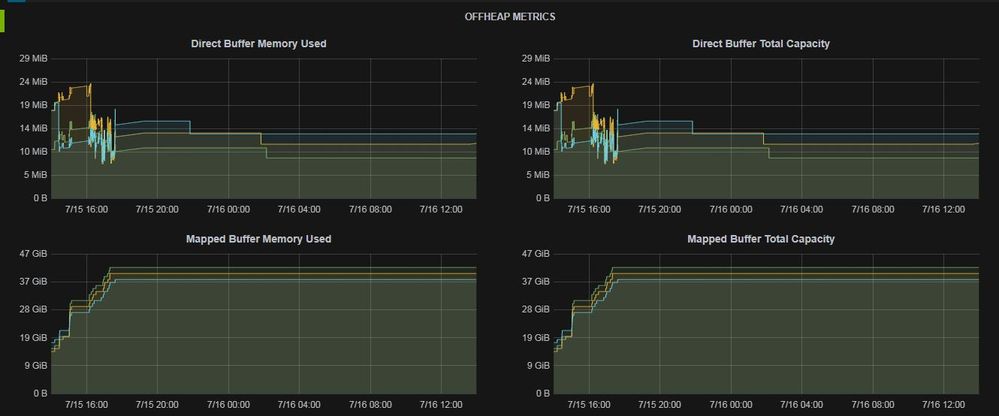
Task: Click 19 GiB label in Mapped Buffer Memory Used
Action: click(x=34, y=338)
